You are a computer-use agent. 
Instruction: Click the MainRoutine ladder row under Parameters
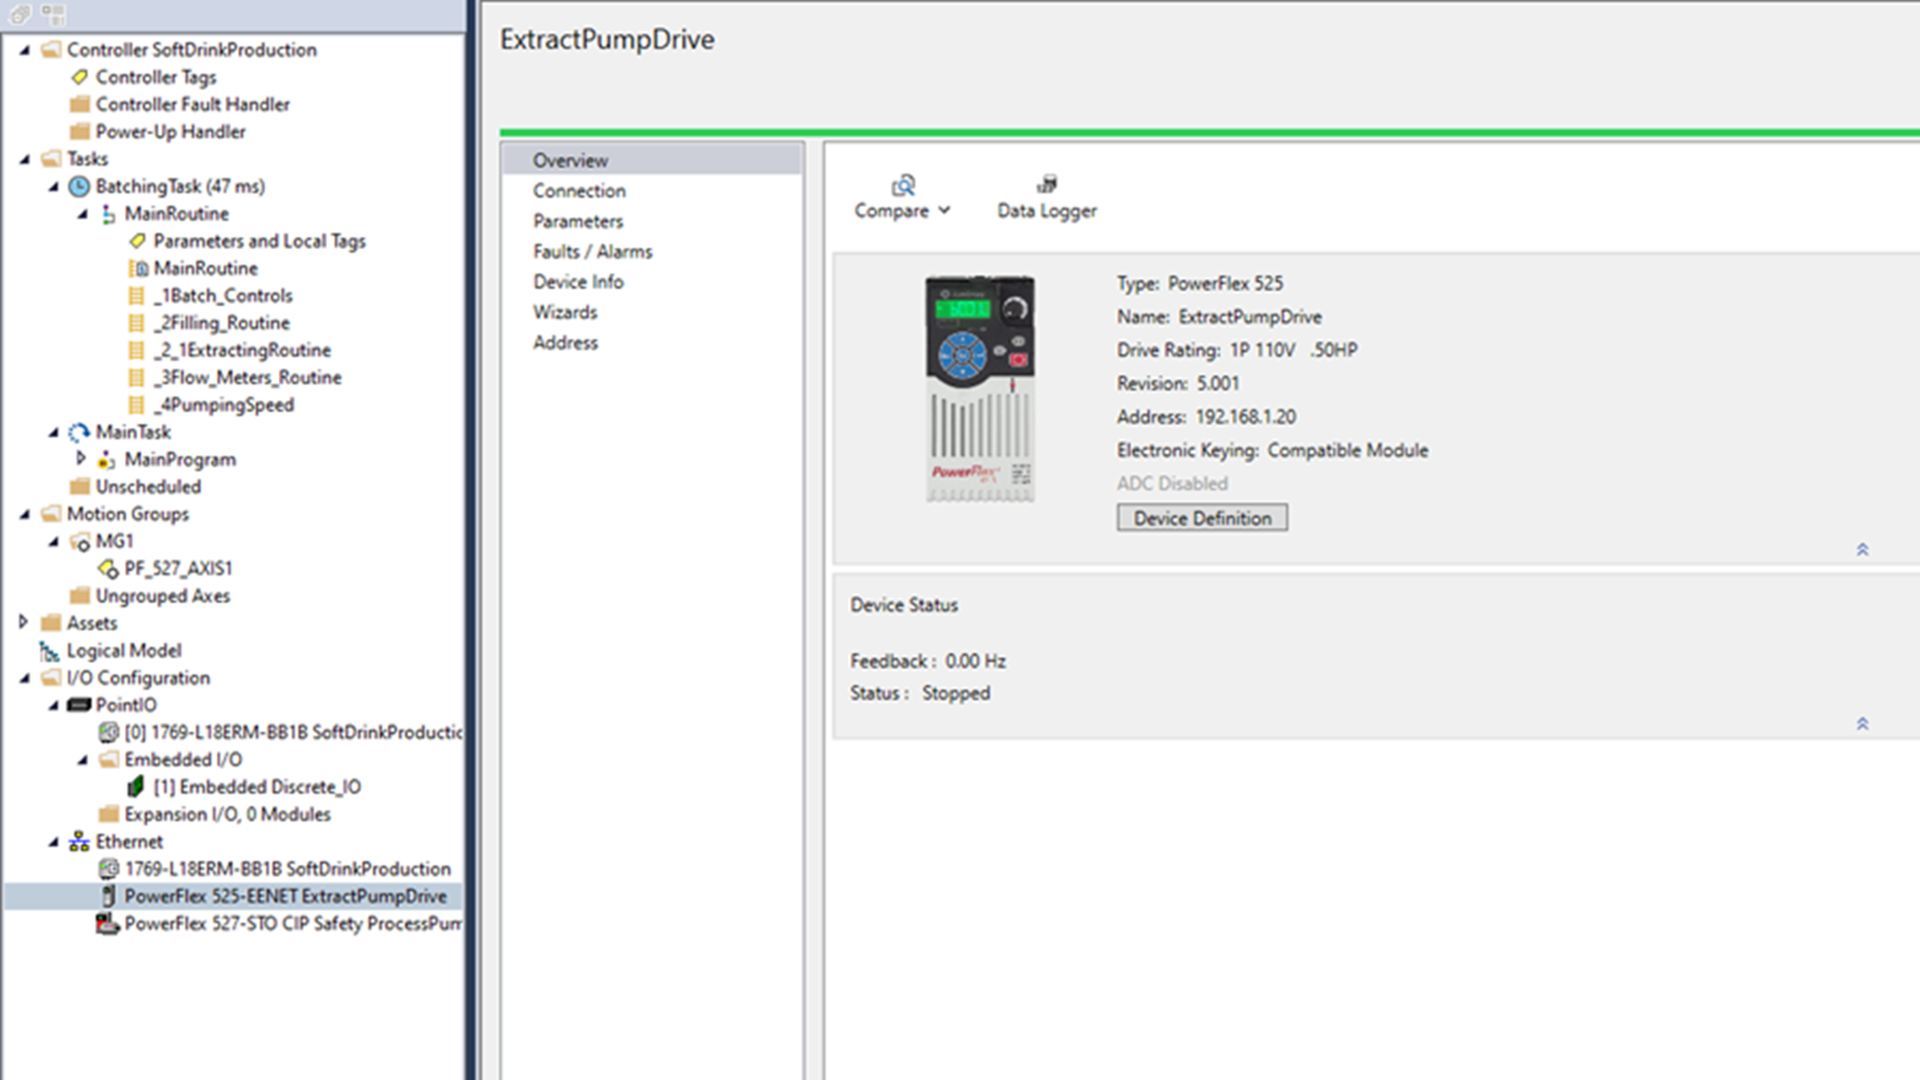tap(205, 268)
